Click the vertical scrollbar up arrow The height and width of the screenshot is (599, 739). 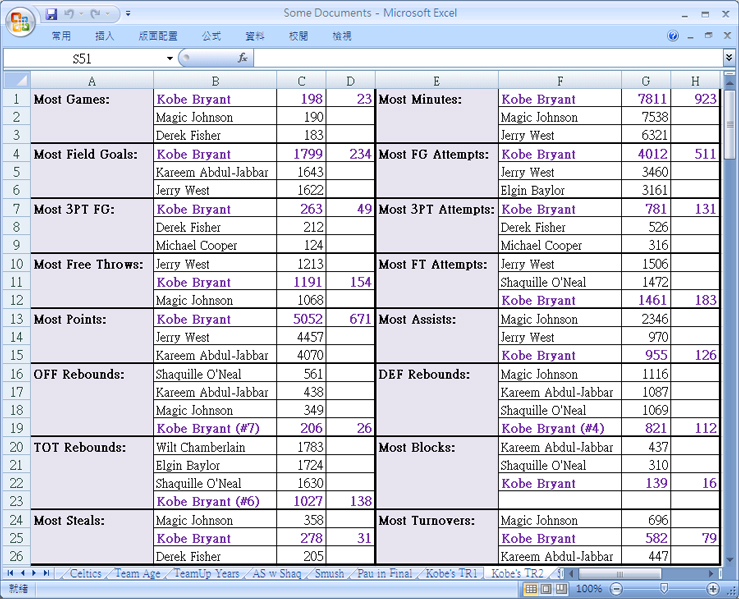tap(730, 82)
